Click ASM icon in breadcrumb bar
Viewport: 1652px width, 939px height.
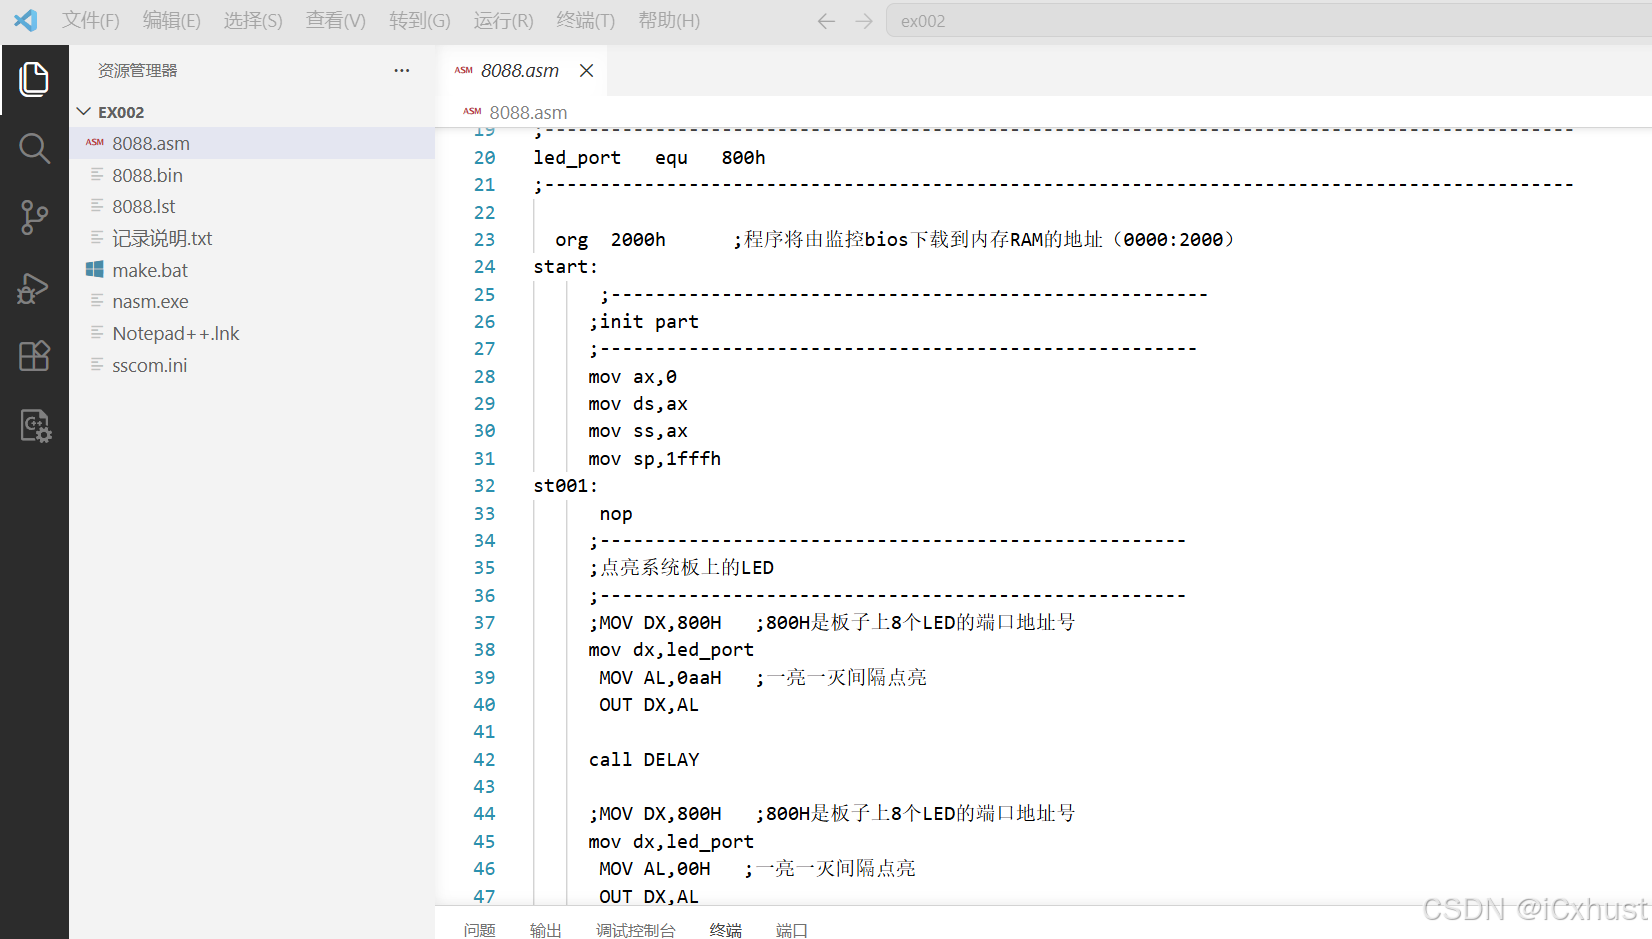point(472,111)
